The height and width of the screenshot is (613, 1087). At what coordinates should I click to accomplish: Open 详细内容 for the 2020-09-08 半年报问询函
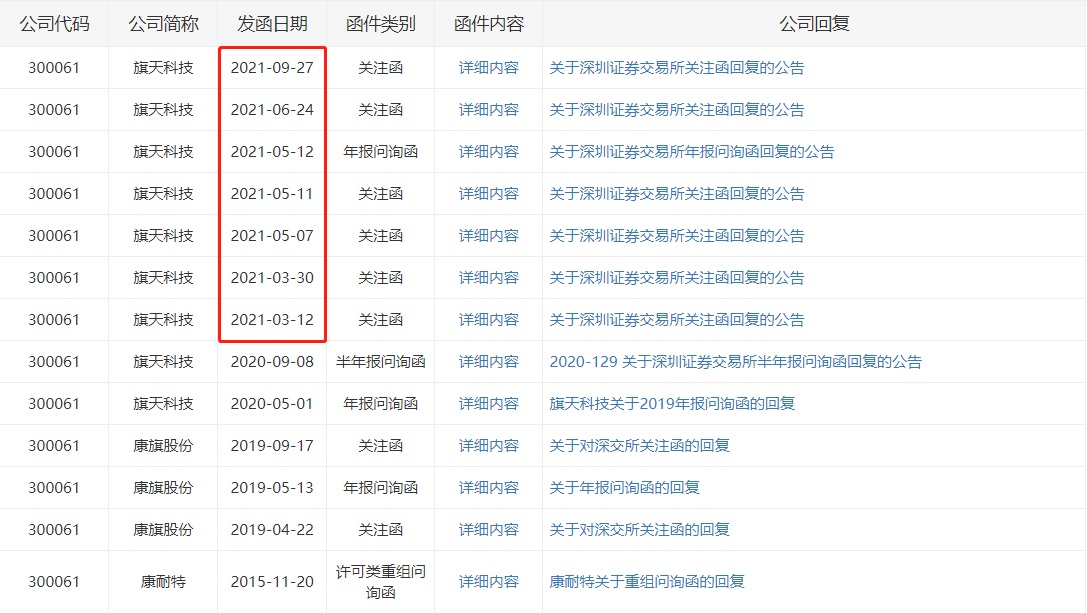coord(487,361)
